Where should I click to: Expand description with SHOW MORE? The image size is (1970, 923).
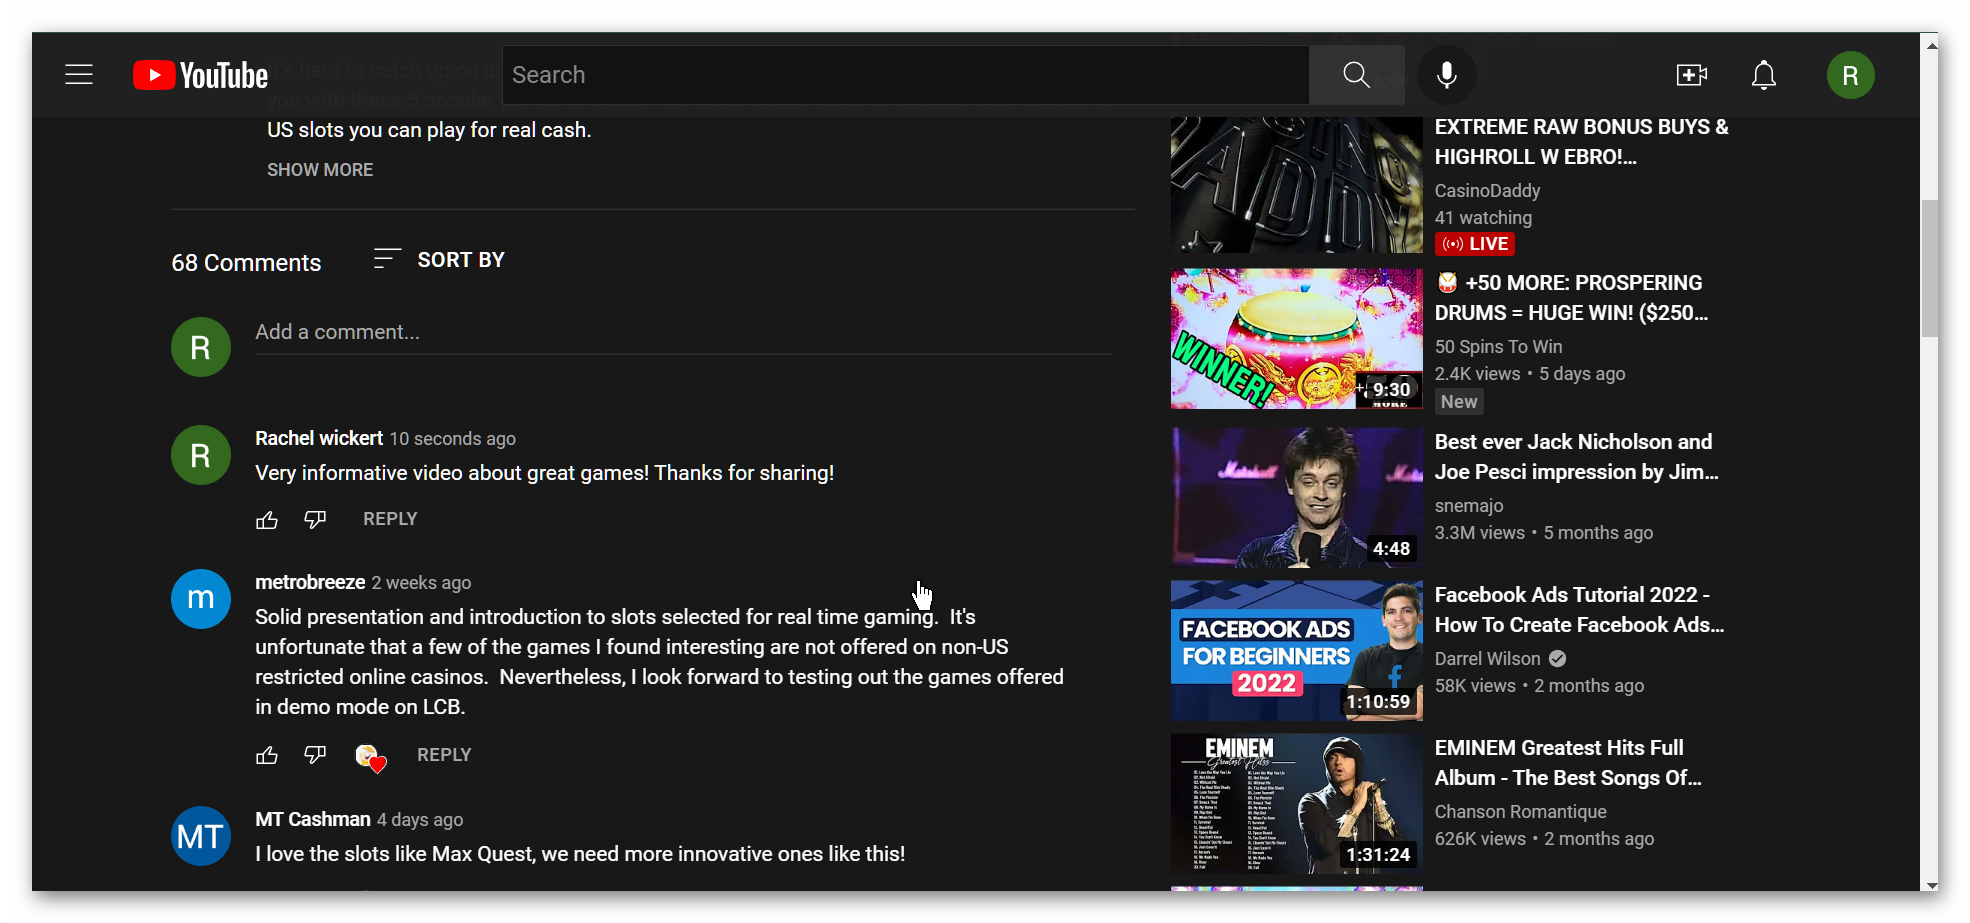tap(320, 170)
